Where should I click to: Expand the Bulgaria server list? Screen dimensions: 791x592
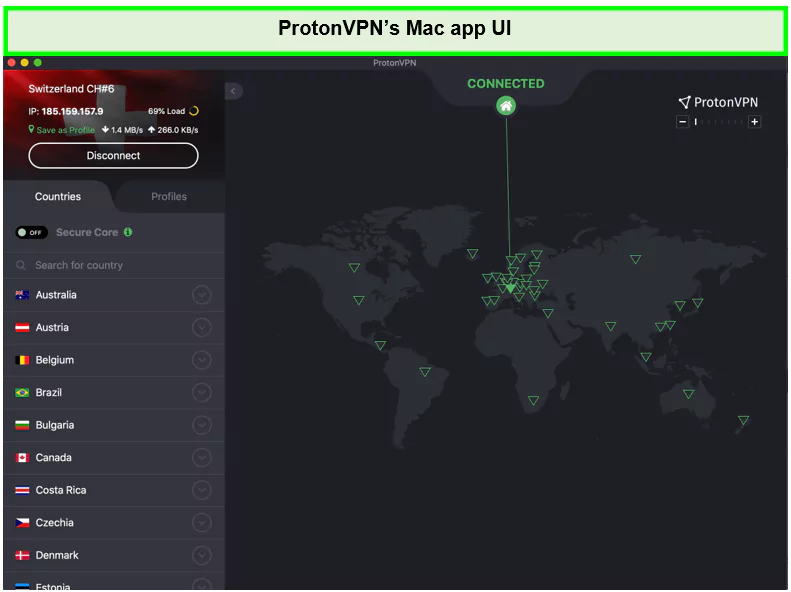point(201,425)
